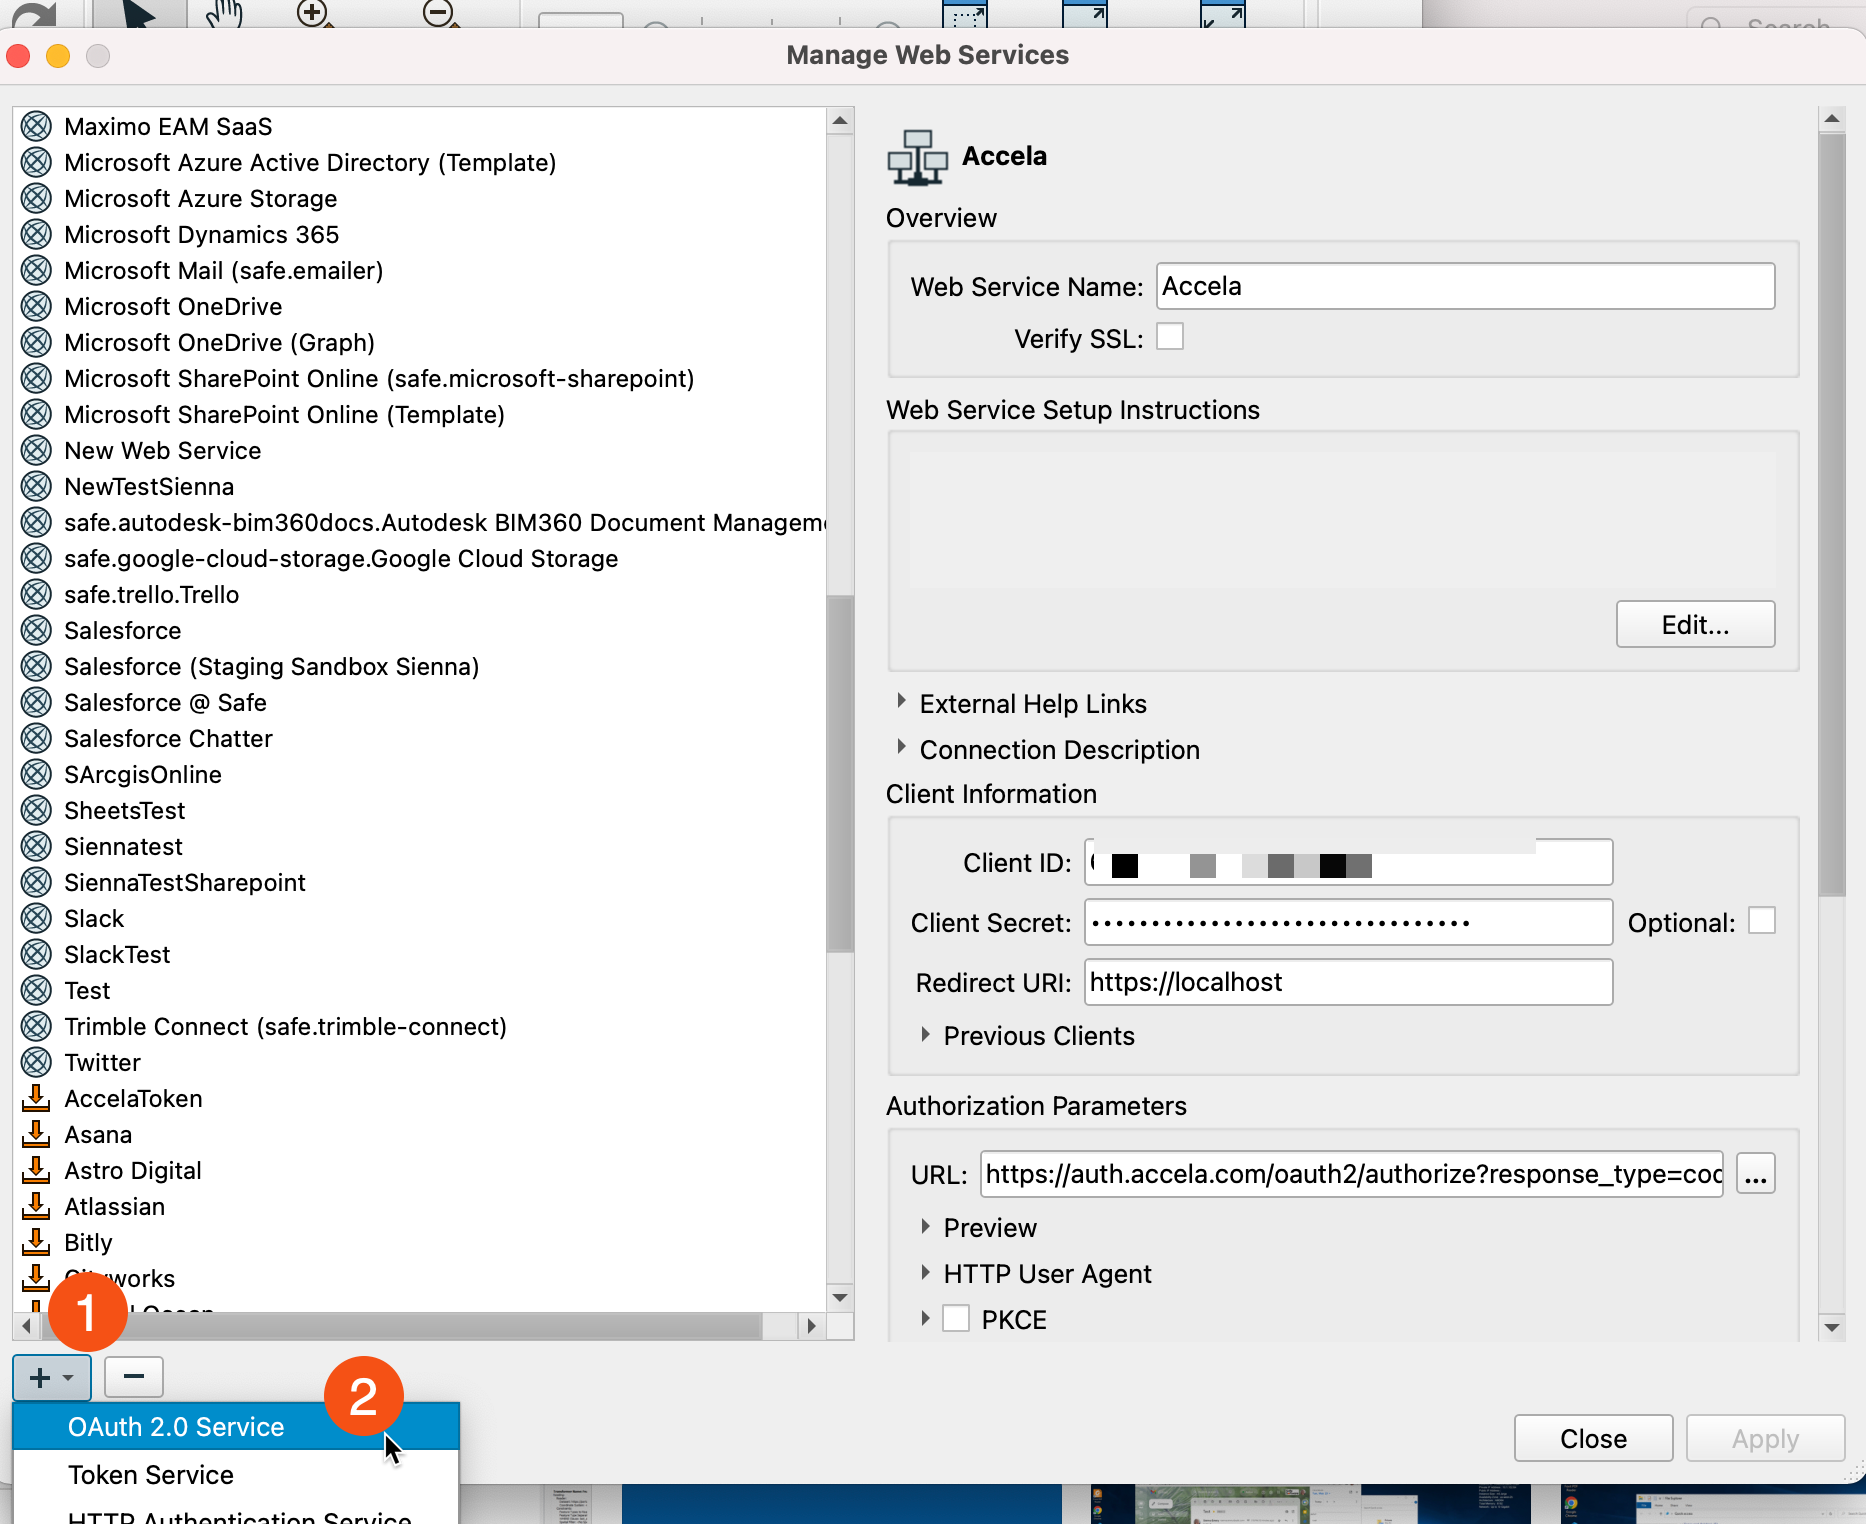This screenshot has width=1866, height=1524.
Task: Click the services list vertical scrollbar
Action: click(840, 774)
